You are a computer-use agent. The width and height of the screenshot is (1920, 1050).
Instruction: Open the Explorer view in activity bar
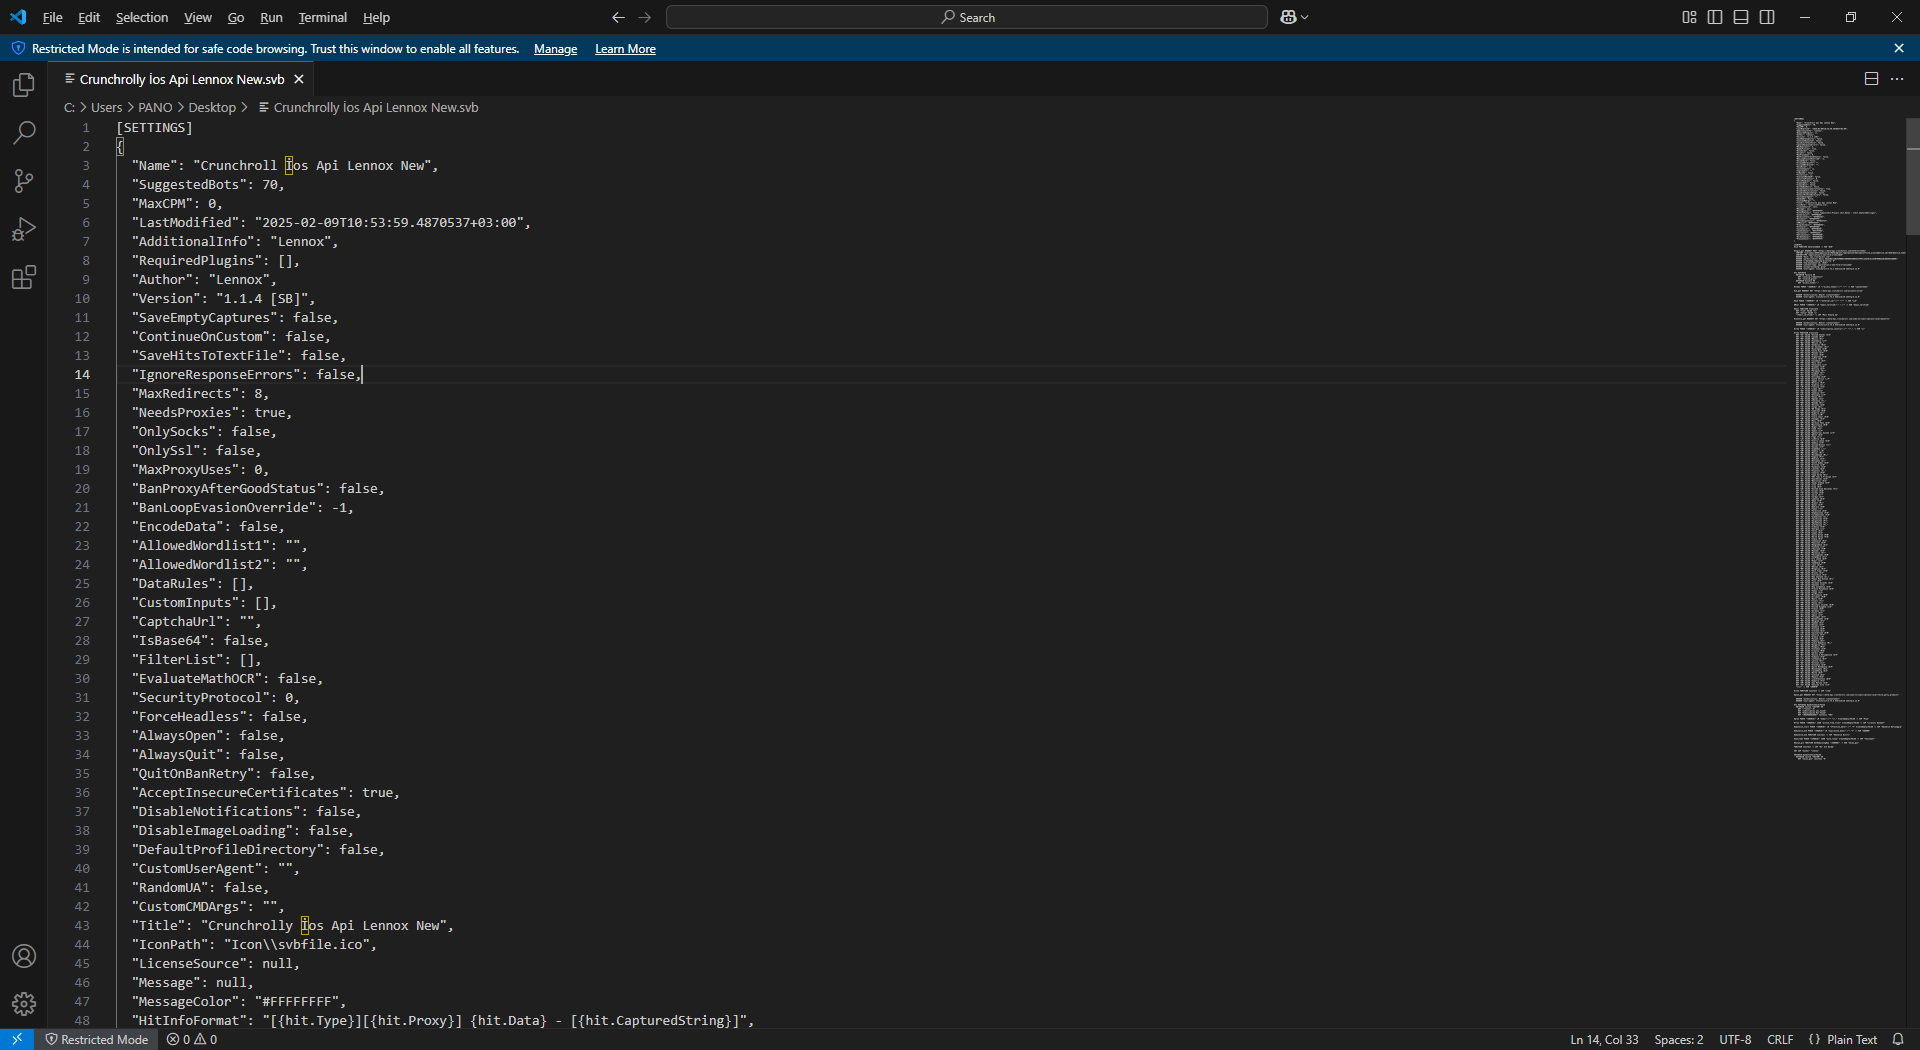[x=24, y=85]
